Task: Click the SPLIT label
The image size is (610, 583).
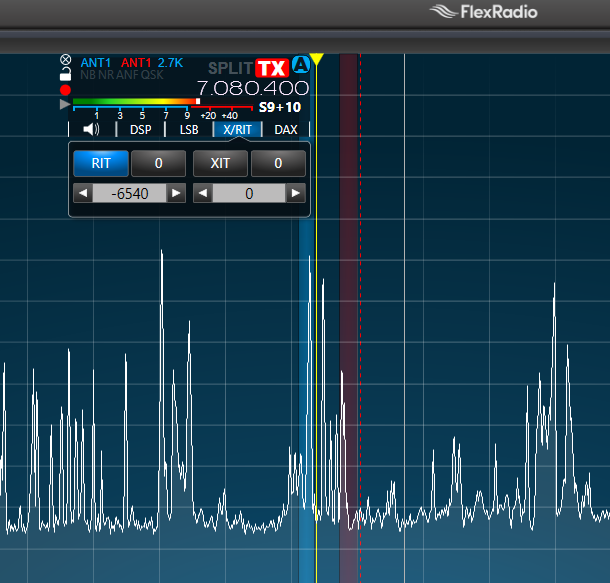Action: 231,68
